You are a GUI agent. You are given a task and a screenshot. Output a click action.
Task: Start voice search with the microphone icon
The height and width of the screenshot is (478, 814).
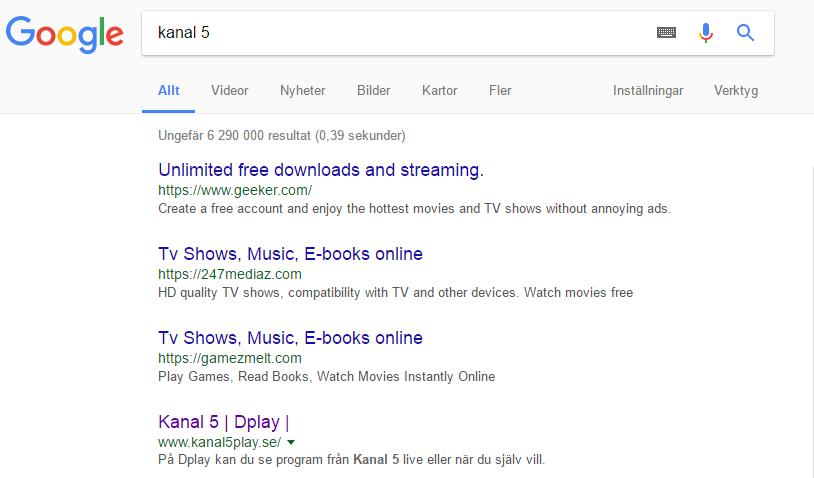(x=706, y=33)
